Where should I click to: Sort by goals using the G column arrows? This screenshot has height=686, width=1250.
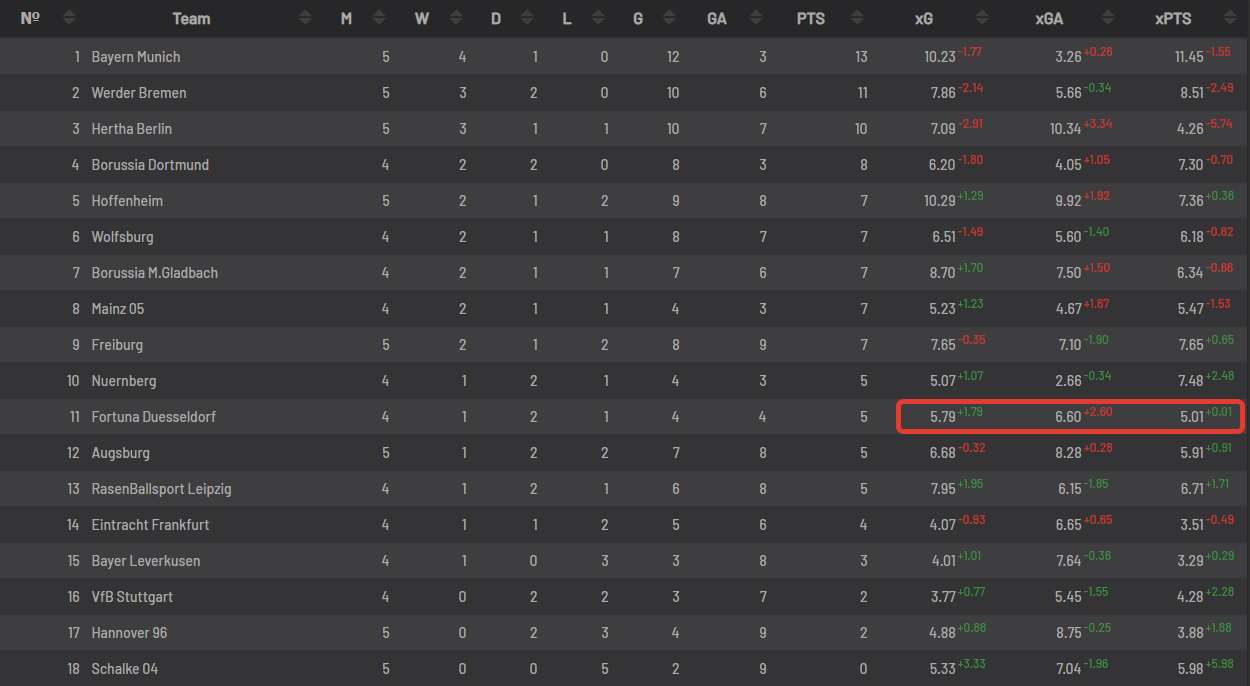tap(668, 18)
